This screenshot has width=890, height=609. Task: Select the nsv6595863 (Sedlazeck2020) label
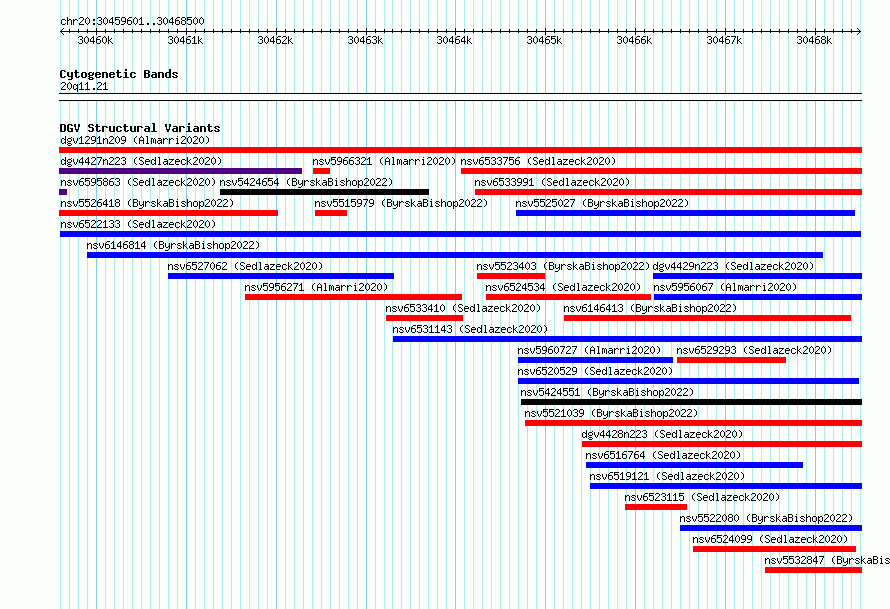coord(138,182)
